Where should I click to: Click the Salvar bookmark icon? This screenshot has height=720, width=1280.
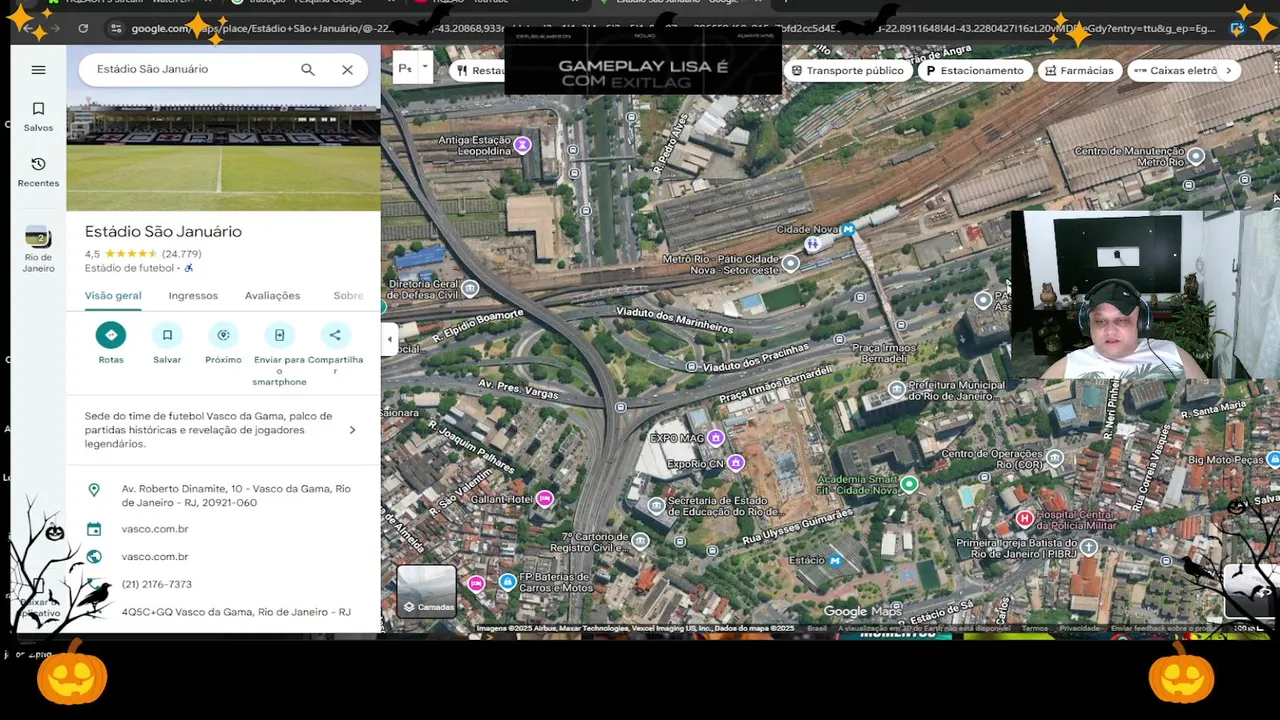click(x=167, y=335)
